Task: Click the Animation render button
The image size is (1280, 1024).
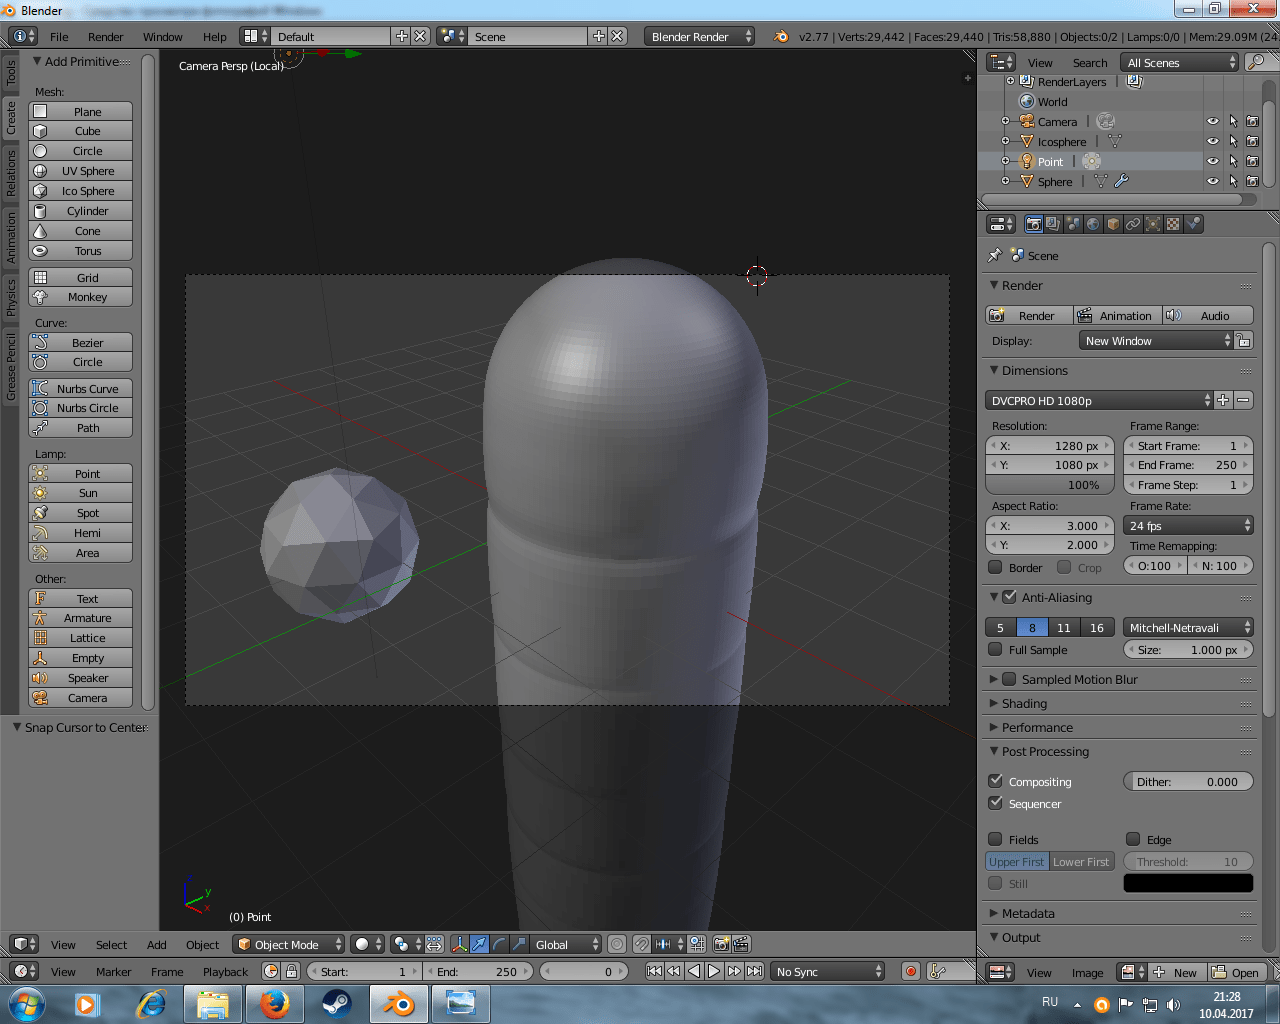Action: pos(1117,315)
